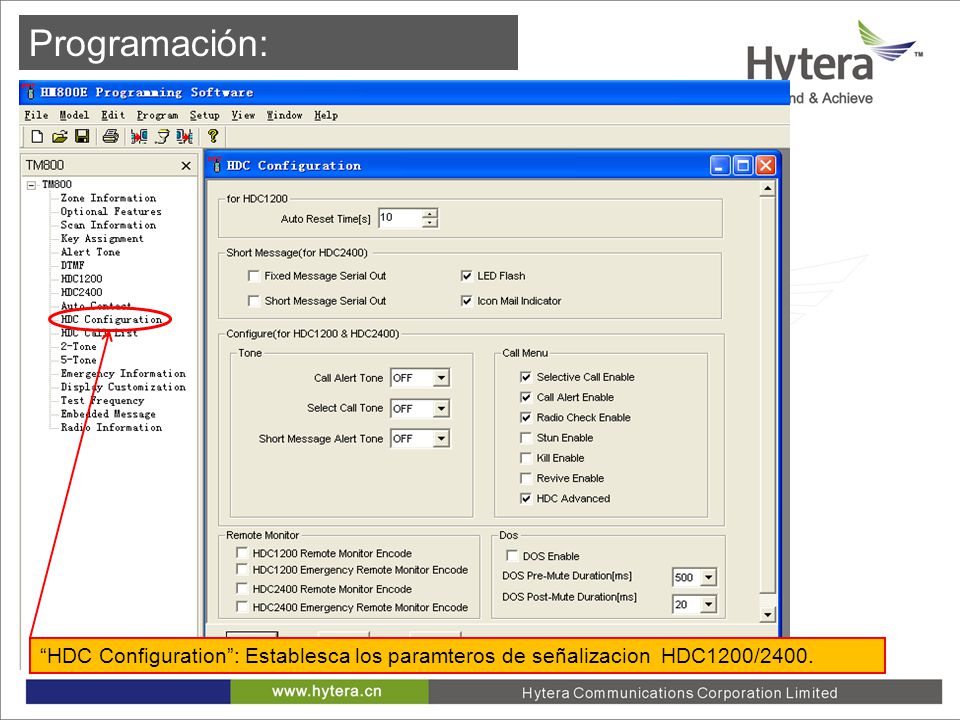Image resolution: width=960 pixels, height=720 pixels.
Task: Close the TM800 tree panel
Action: [186, 166]
